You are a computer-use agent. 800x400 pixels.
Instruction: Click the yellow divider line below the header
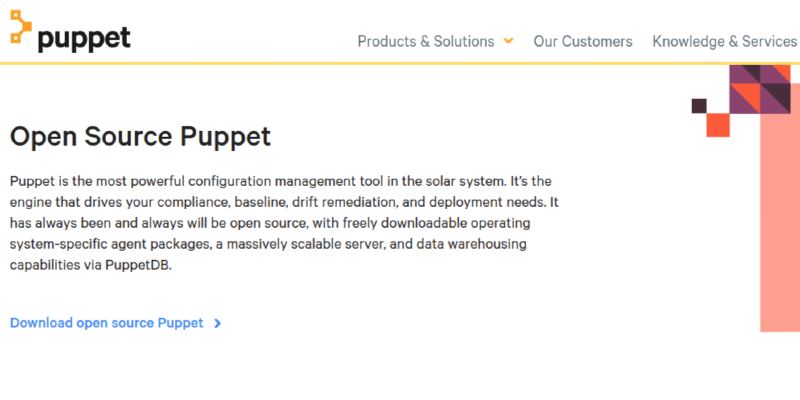(x=400, y=64)
